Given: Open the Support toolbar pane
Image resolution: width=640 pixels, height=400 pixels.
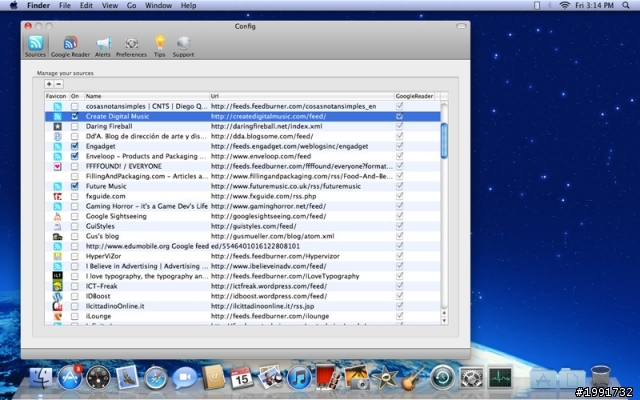Looking at the screenshot, I should tap(183, 46).
